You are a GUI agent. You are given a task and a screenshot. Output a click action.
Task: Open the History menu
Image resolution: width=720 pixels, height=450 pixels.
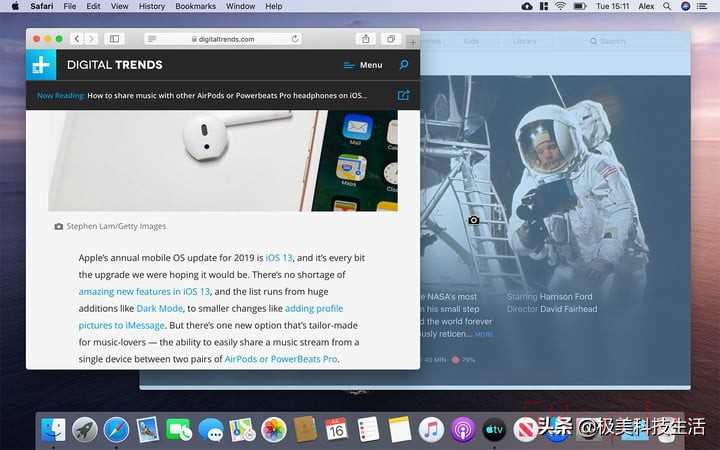point(152,6)
